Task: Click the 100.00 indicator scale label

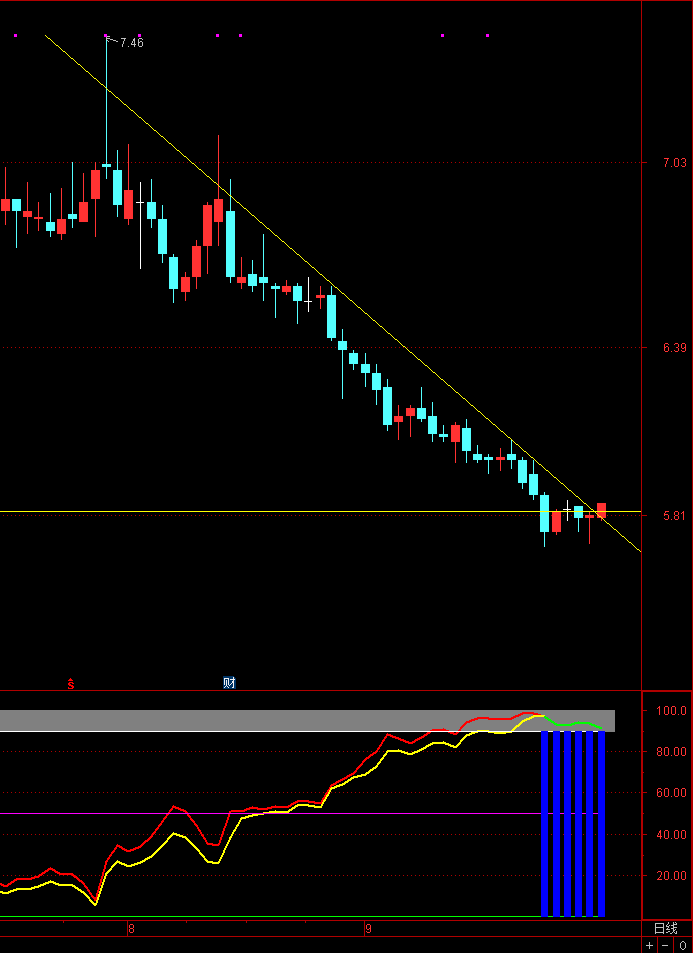Action: click(671, 711)
